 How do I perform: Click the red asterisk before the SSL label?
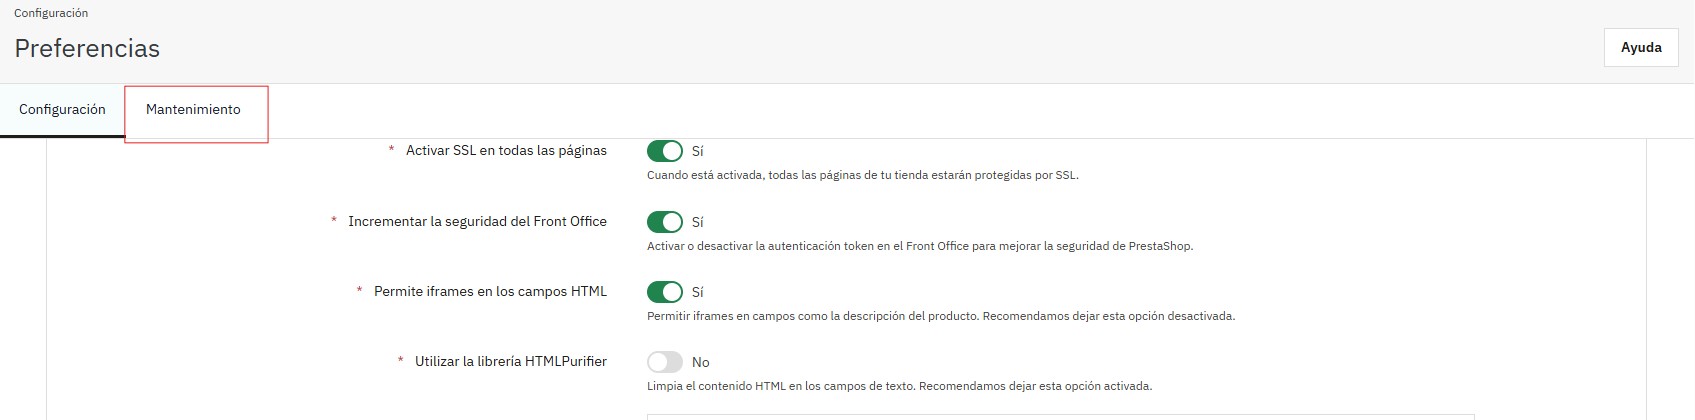[391, 150]
